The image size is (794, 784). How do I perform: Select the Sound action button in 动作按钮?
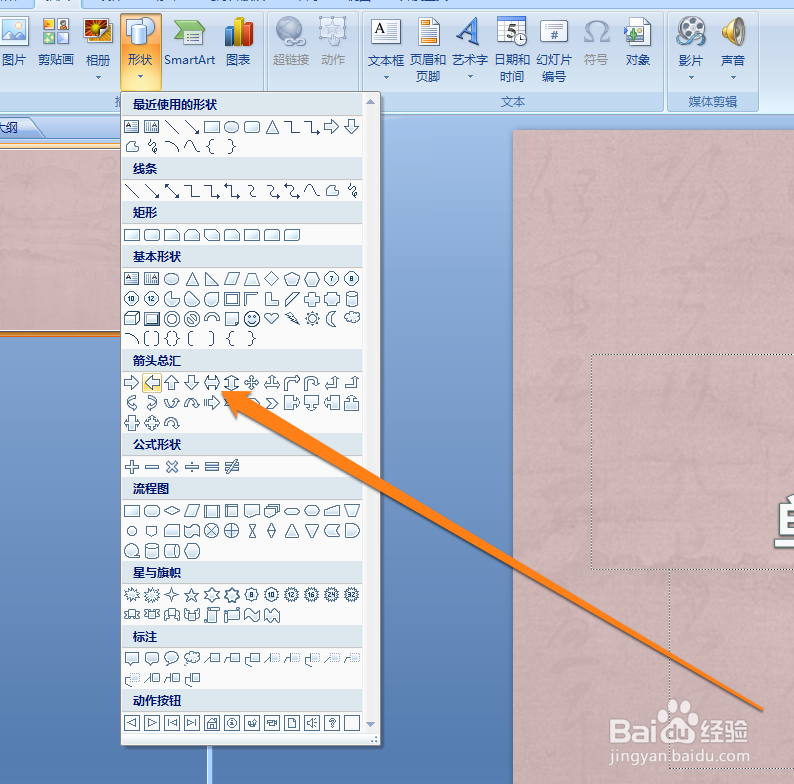[x=312, y=723]
